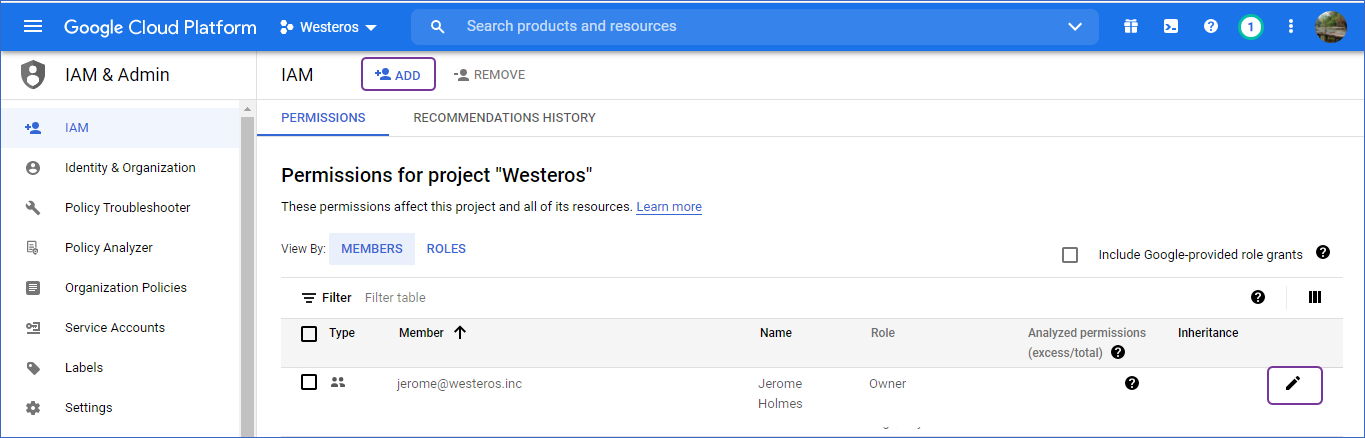Click the Labels tag icon

33,368
